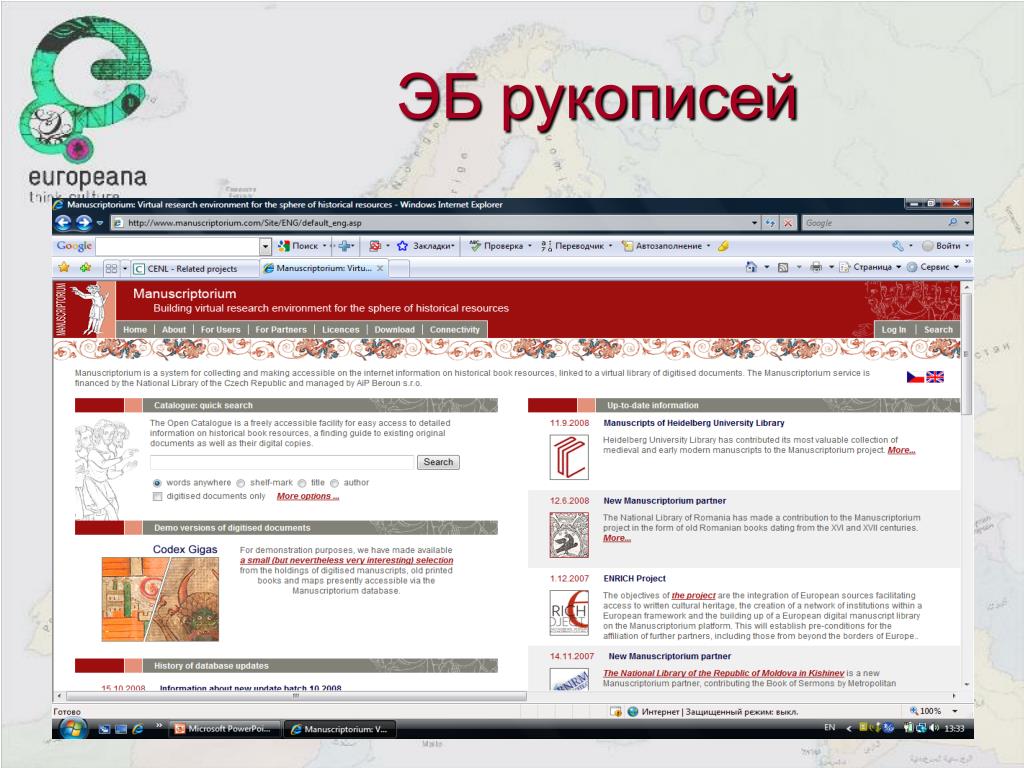Screen dimensions: 1024x768
Task: Click the catalogue Search button
Action: pyautogui.click(x=438, y=462)
